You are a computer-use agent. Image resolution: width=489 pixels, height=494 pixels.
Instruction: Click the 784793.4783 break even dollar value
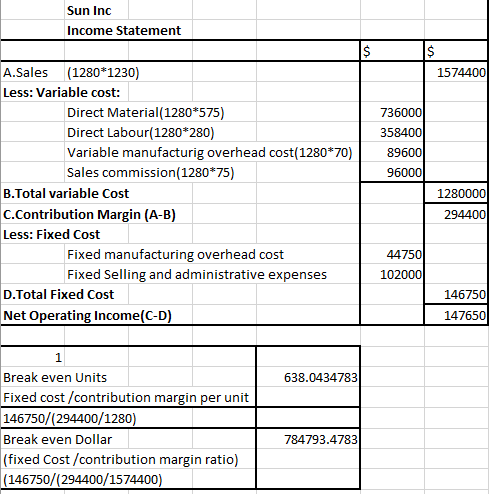[321, 440]
